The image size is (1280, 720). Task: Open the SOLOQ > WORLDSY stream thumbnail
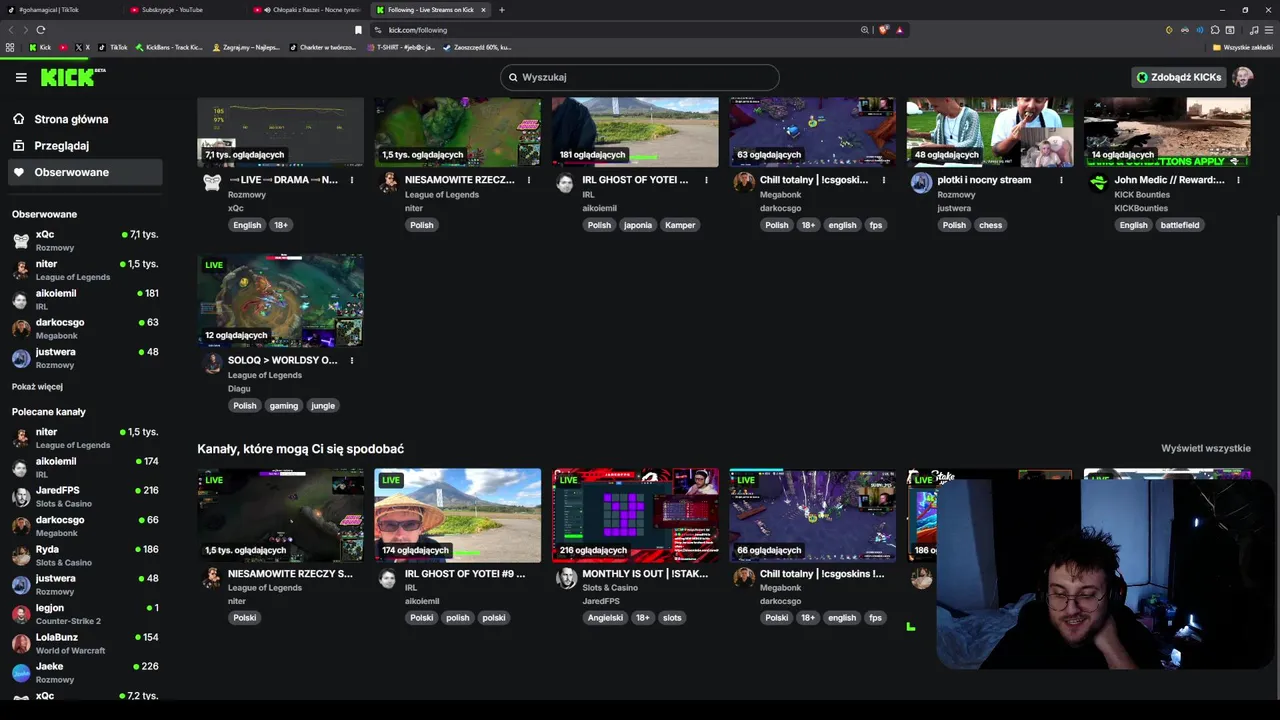pos(281,300)
